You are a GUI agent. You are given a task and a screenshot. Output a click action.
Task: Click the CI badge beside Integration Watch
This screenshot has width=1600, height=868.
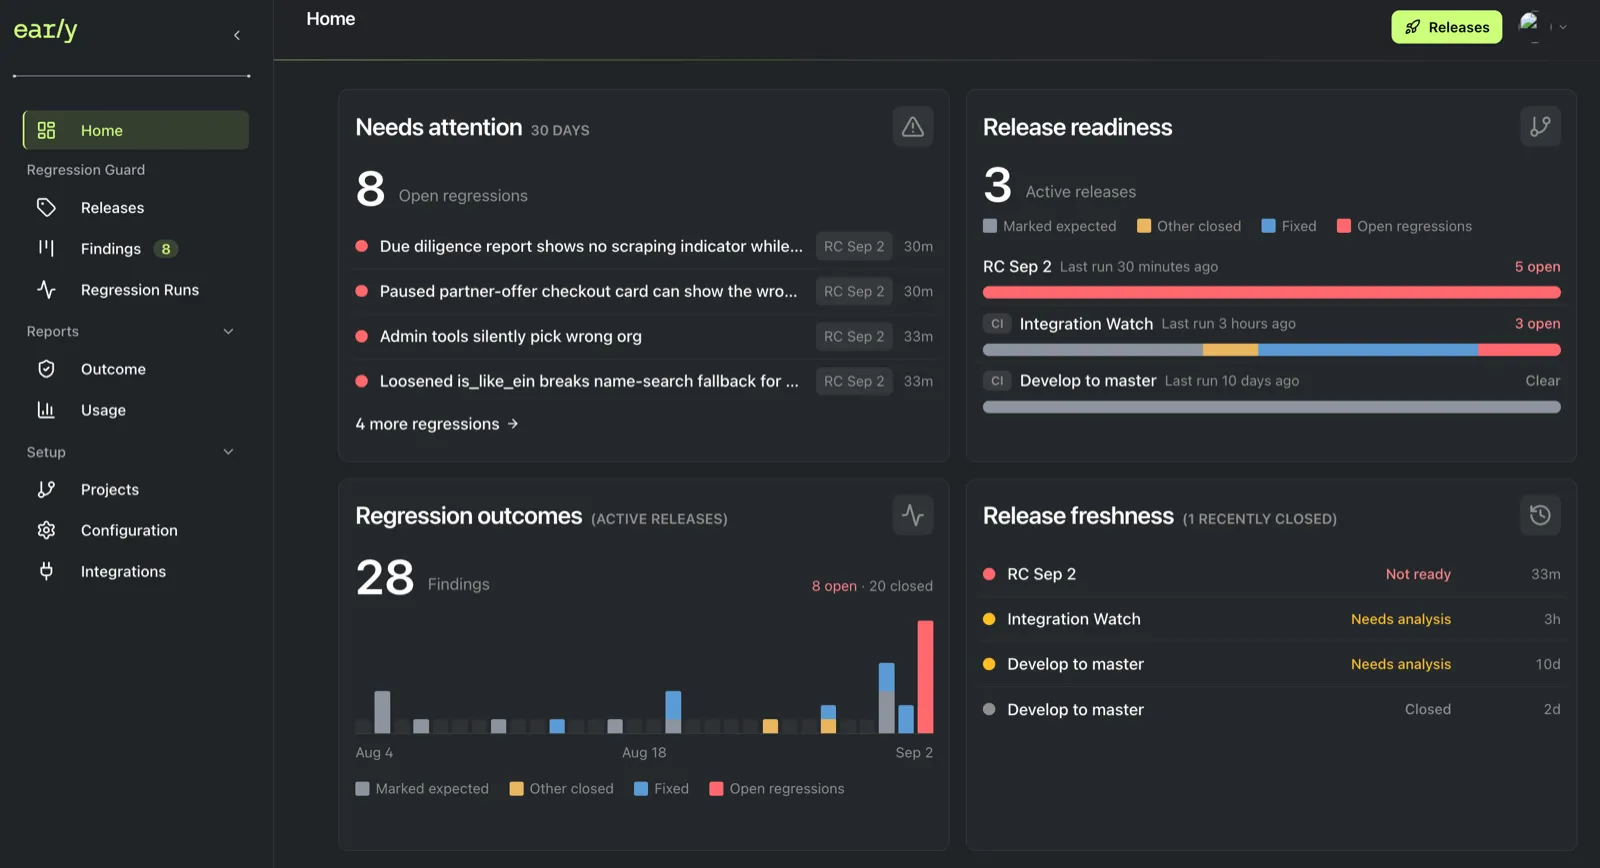click(x=997, y=324)
